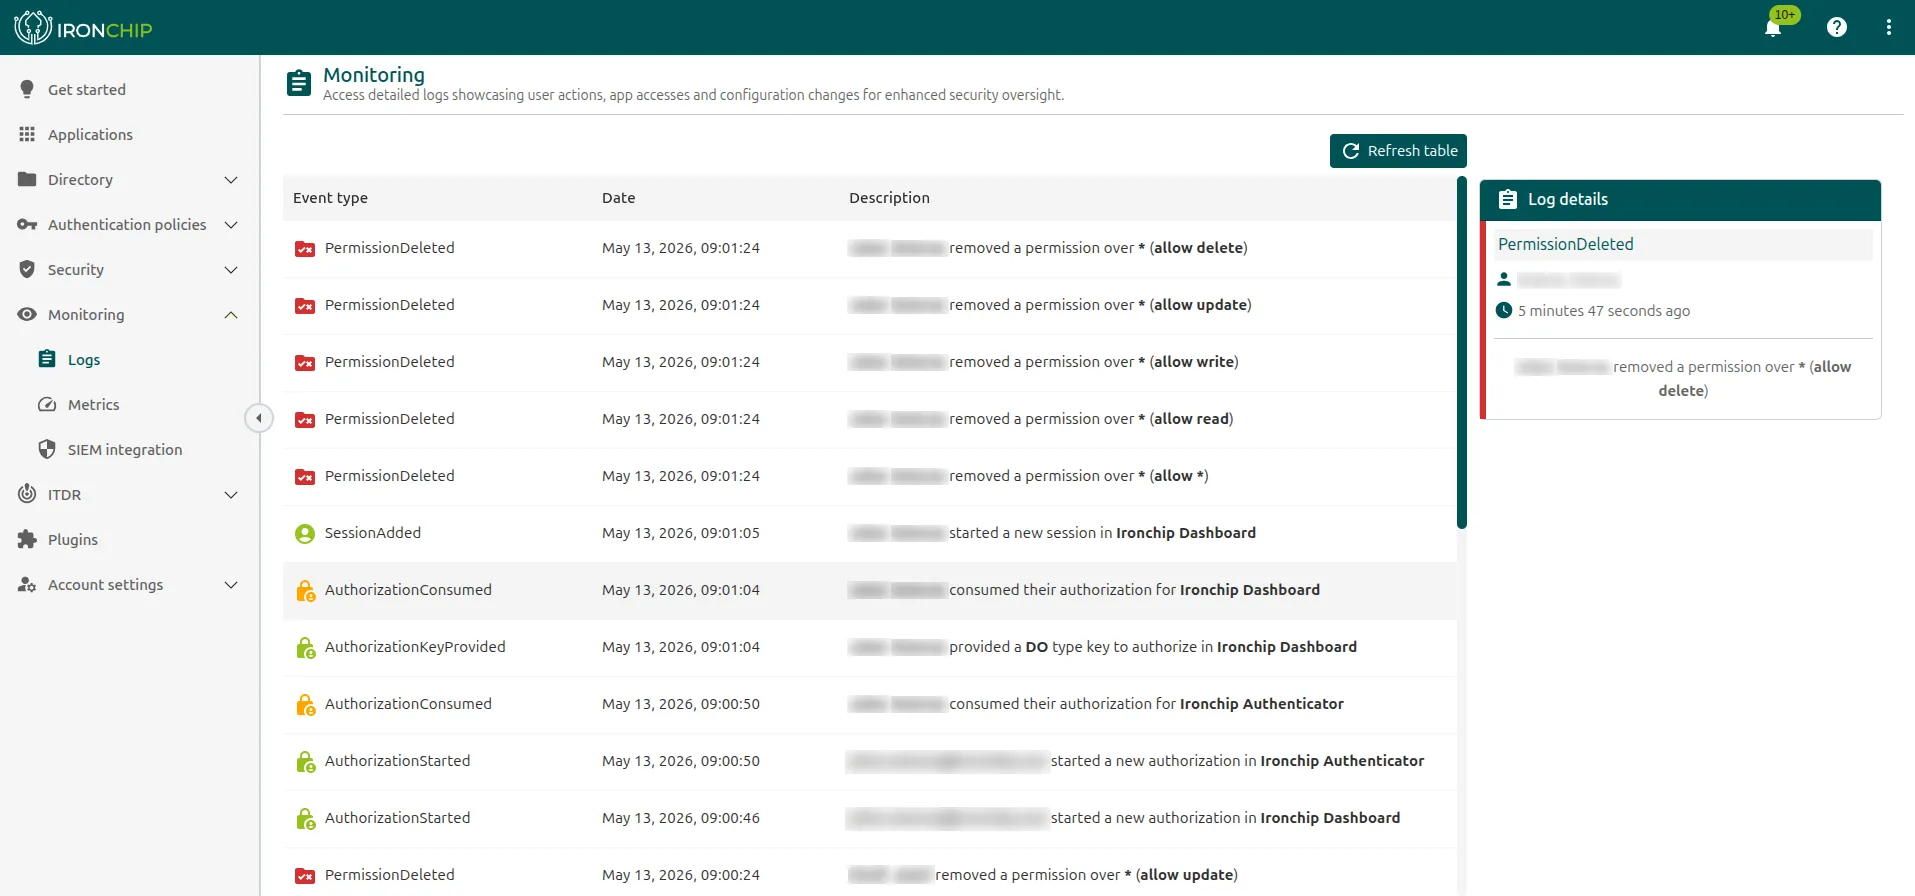Screen dimensions: 1915x896
Task: Click the Log details panel clipboard icon
Action: pyautogui.click(x=1508, y=200)
